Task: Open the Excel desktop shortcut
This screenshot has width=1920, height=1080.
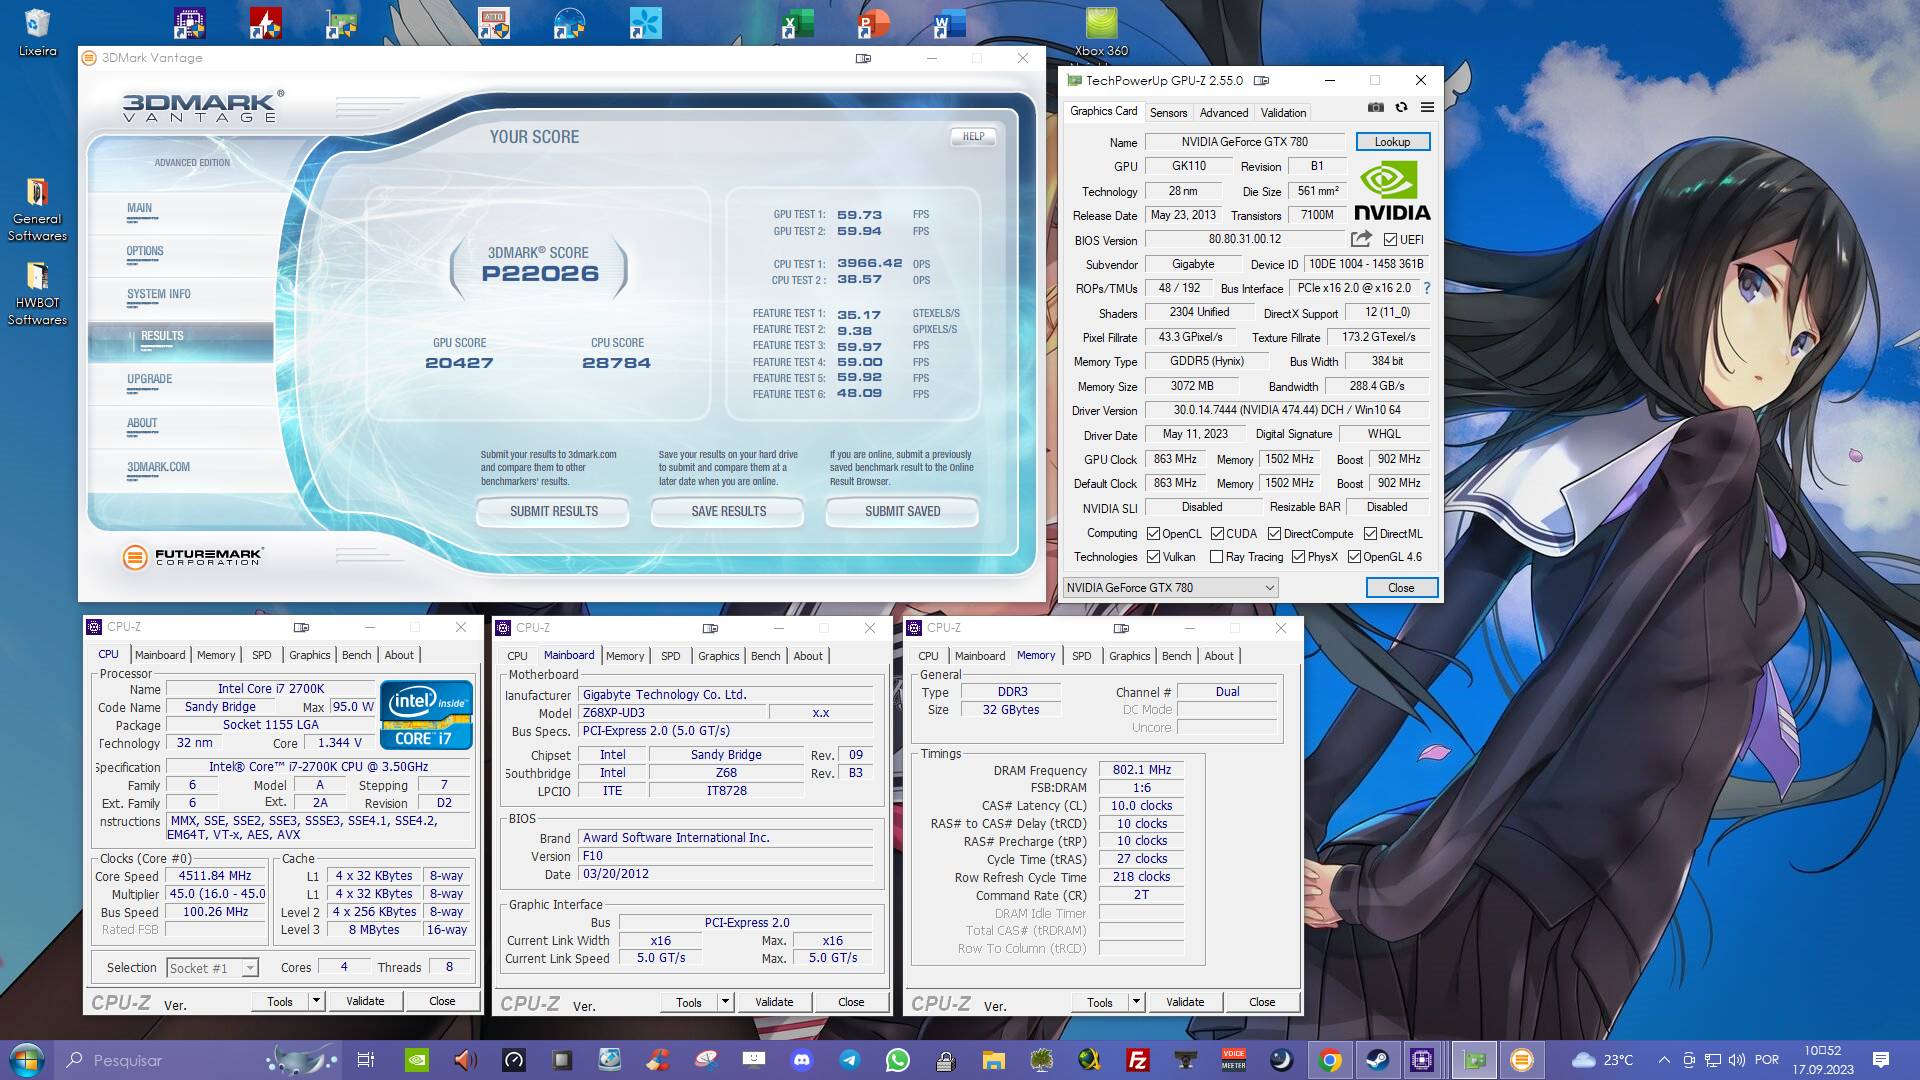Action: click(797, 23)
